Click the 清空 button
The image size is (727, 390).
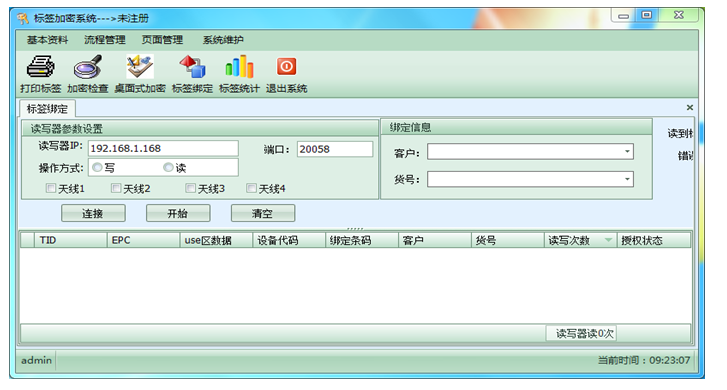pos(263,213)
